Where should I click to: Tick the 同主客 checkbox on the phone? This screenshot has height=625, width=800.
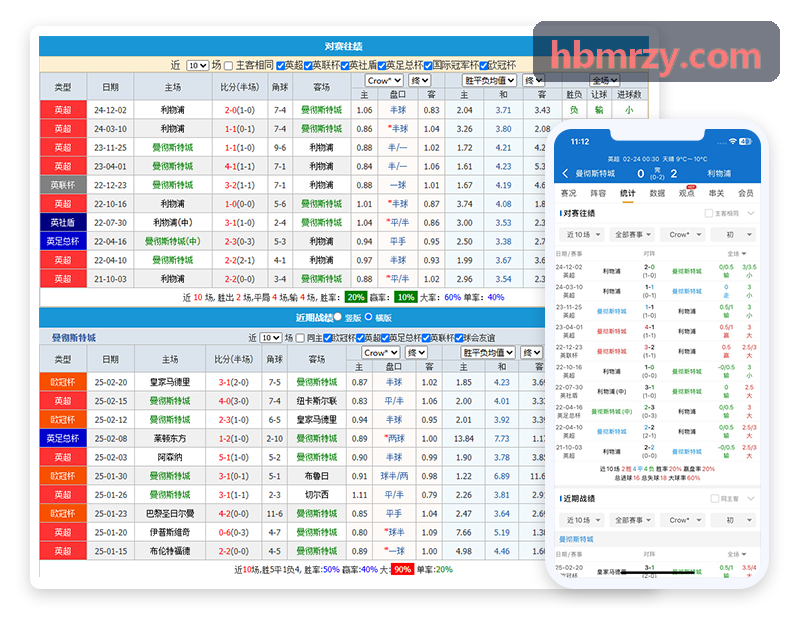(715, 498)
